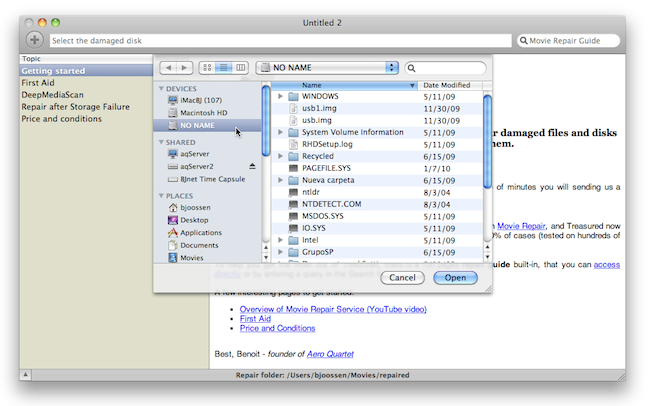The image size is (650, 406).
Task: Click the access link in page text
Action: (x=606, y=265)
